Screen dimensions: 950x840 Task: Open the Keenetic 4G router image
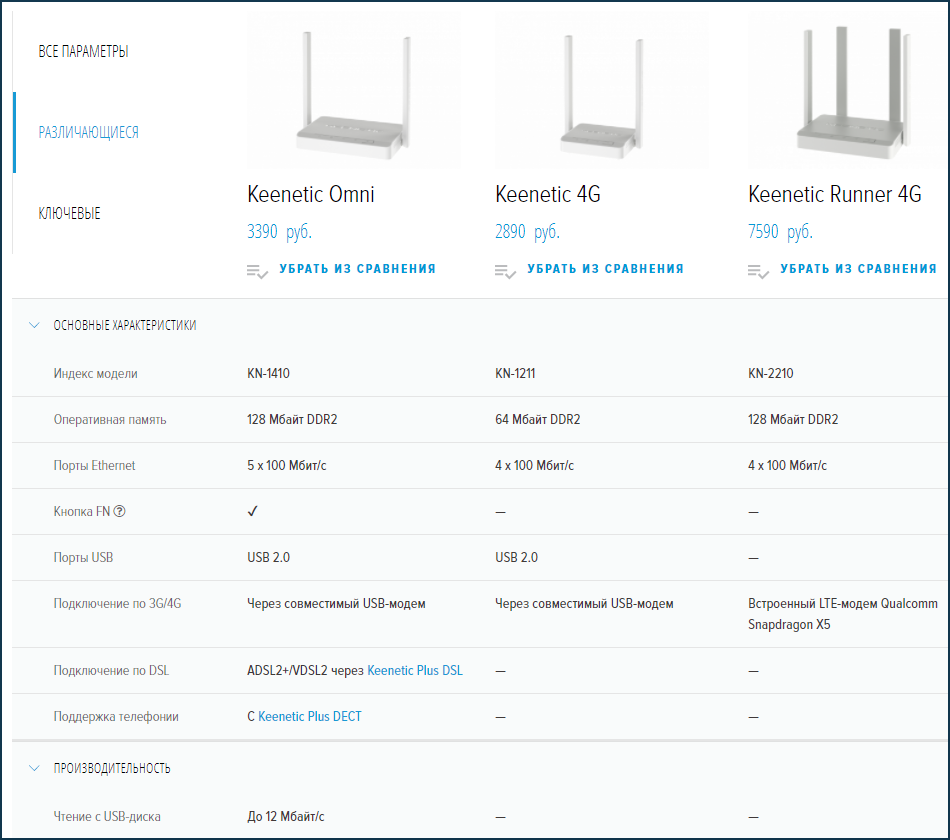(601, 95)
